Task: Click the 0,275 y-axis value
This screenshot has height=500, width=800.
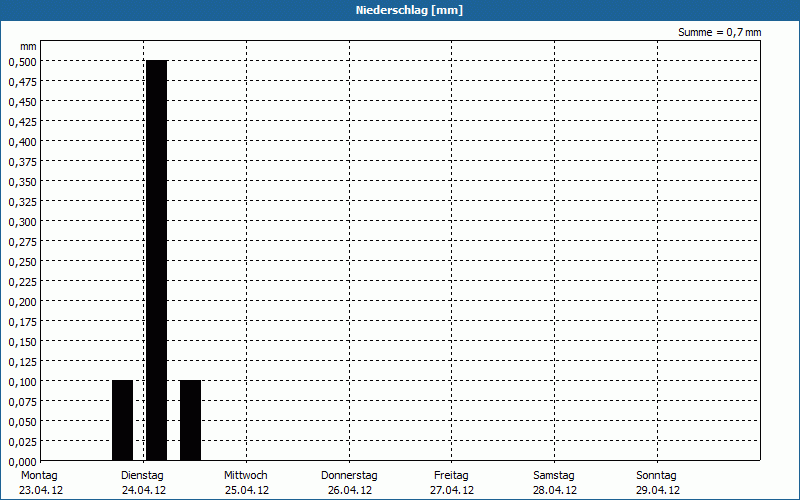Action: pos(22,242)
